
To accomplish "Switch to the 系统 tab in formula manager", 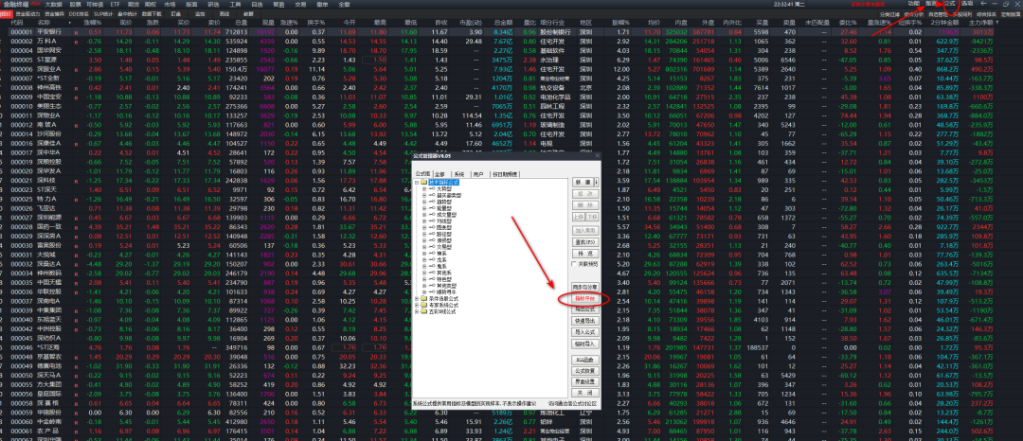I will (x=459, y=174).
